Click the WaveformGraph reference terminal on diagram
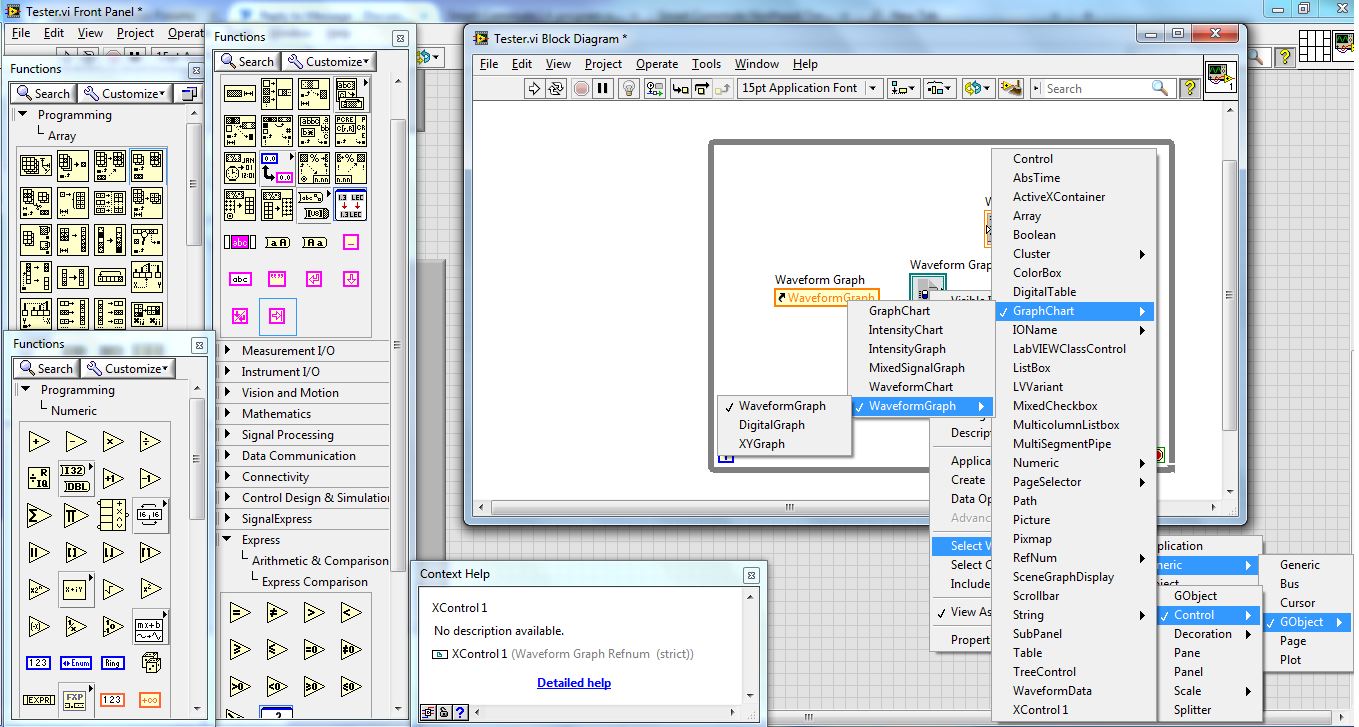Image resolution: width=1359 pixels, height=727 pixels. [827, 298]
